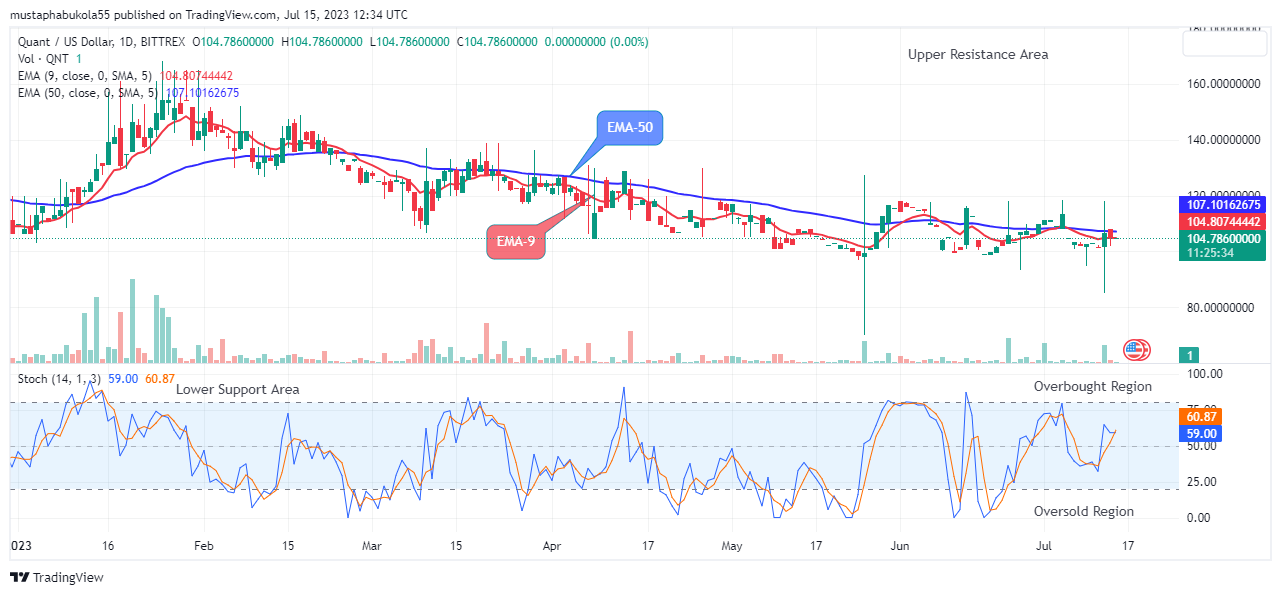Click the 0.00000000 (0.00%) change value
This screenshot has height=595, width=1281.
click(x=596, y=42)
